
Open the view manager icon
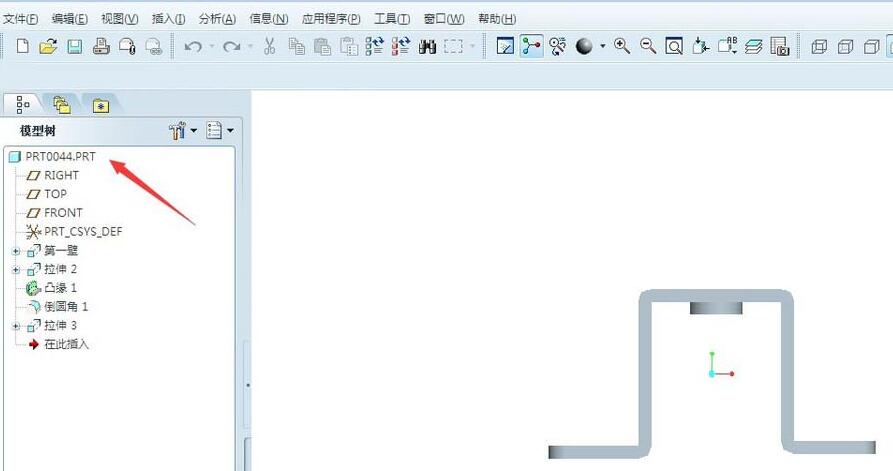pyautogui.click(x=780, y=46)
